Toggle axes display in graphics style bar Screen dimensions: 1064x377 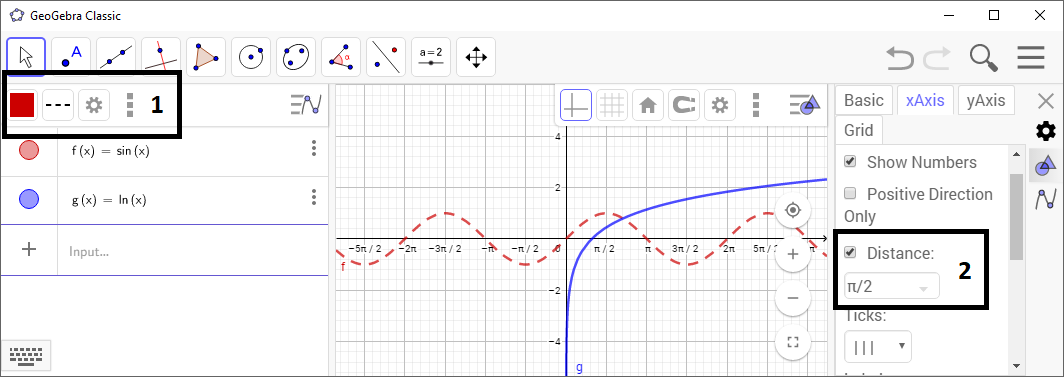tap(575, 105)
